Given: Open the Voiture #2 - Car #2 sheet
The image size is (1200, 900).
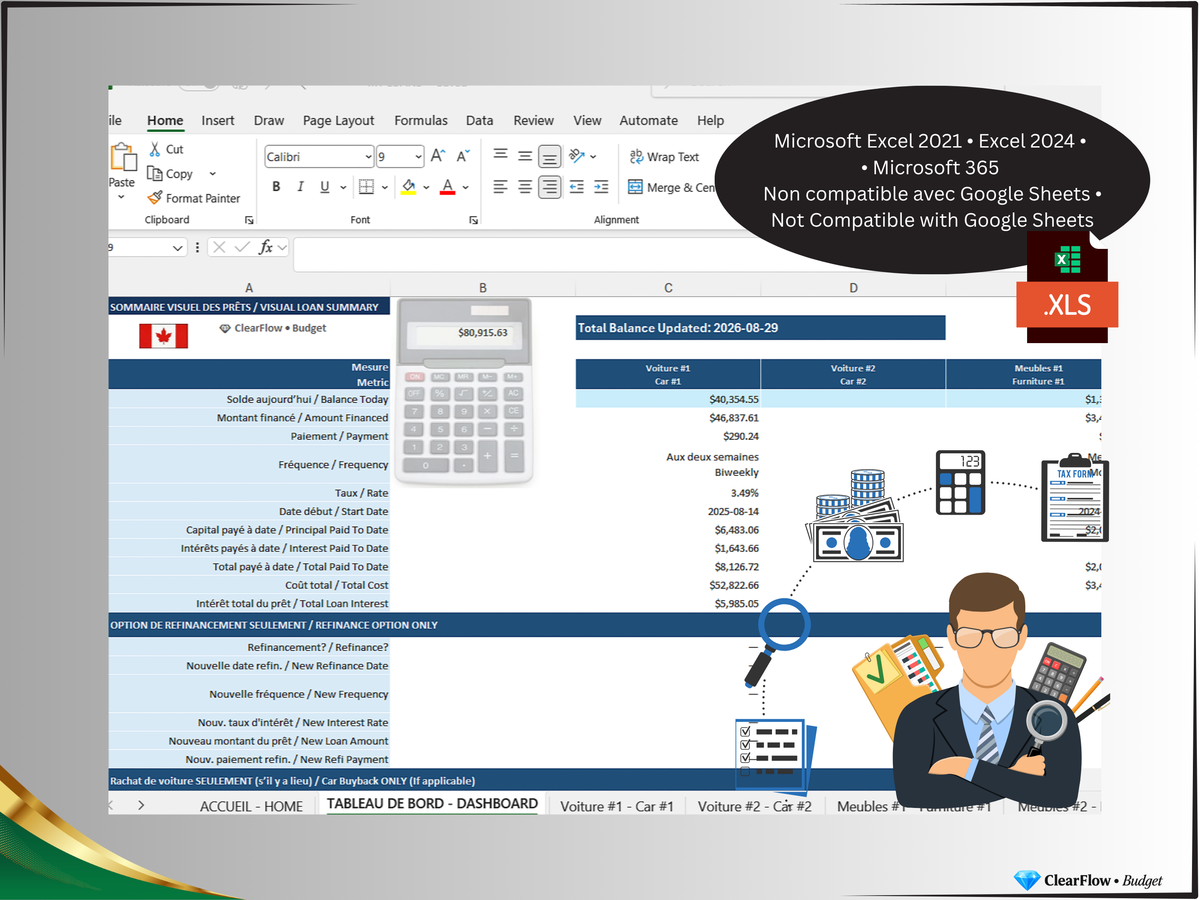Looking at the screenshot, I should click(755, 806).
